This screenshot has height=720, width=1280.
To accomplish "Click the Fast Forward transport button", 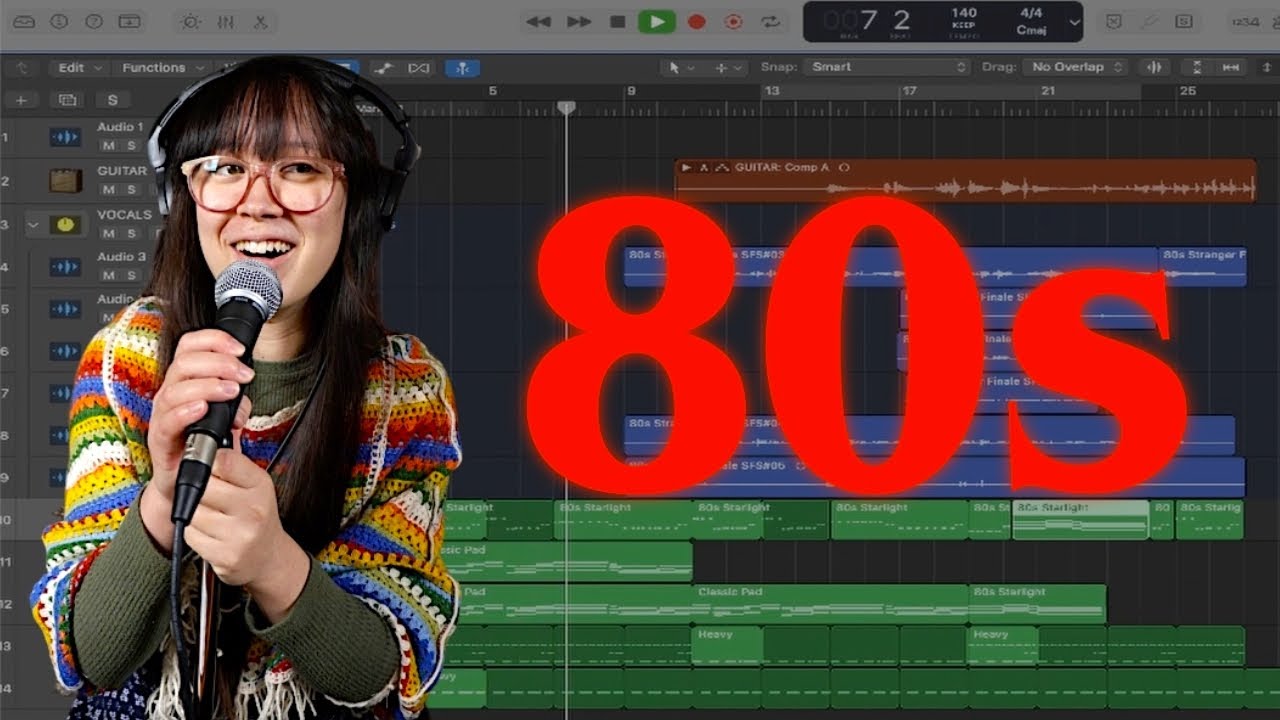I will (x=579, y=21).
